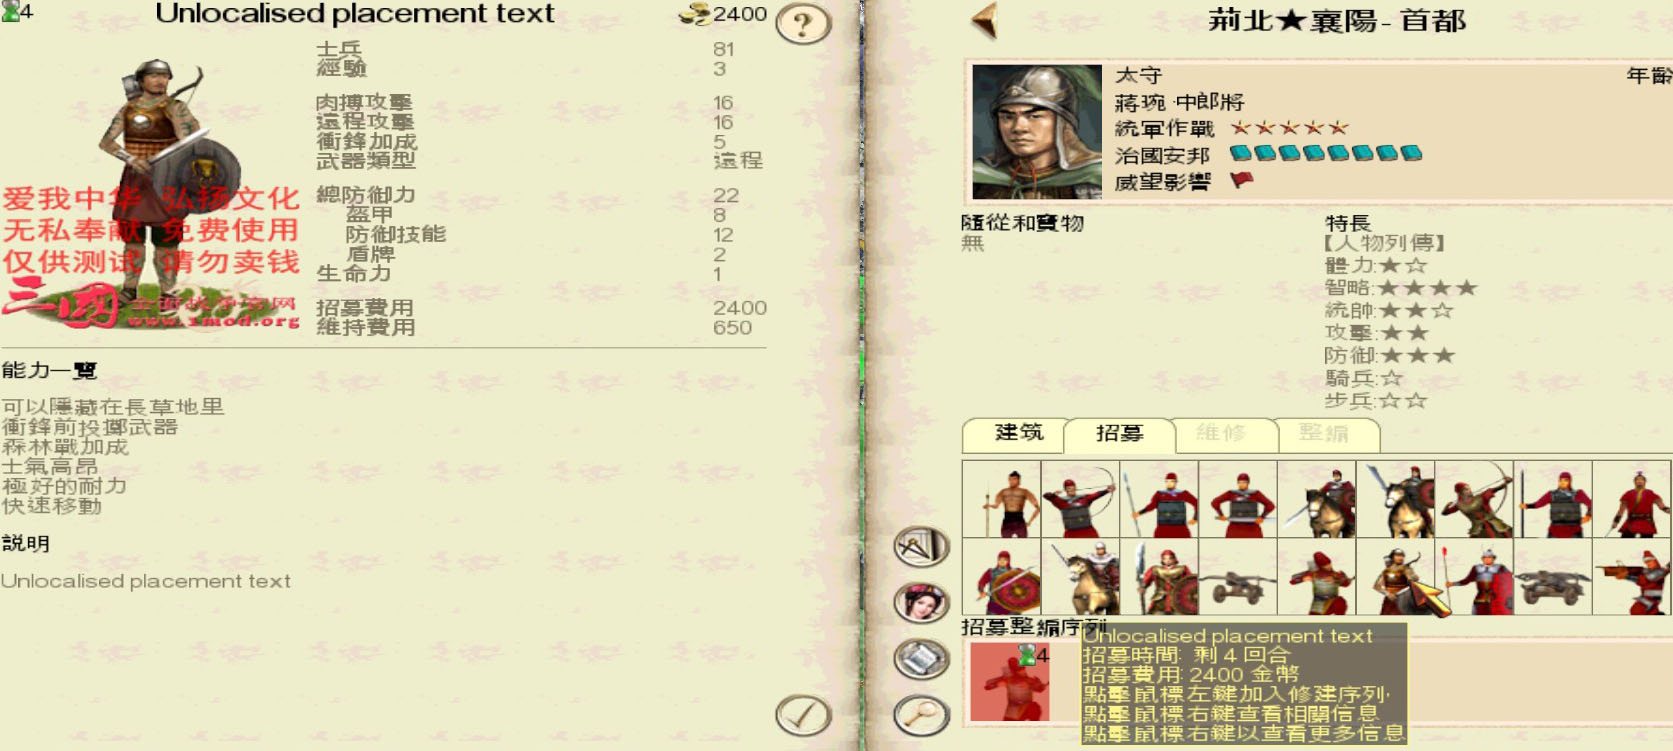Image resolution: width=1673 pixels, height=751 pixels.
Task: Confirm with the checkmark button
Action: point(803,715)
